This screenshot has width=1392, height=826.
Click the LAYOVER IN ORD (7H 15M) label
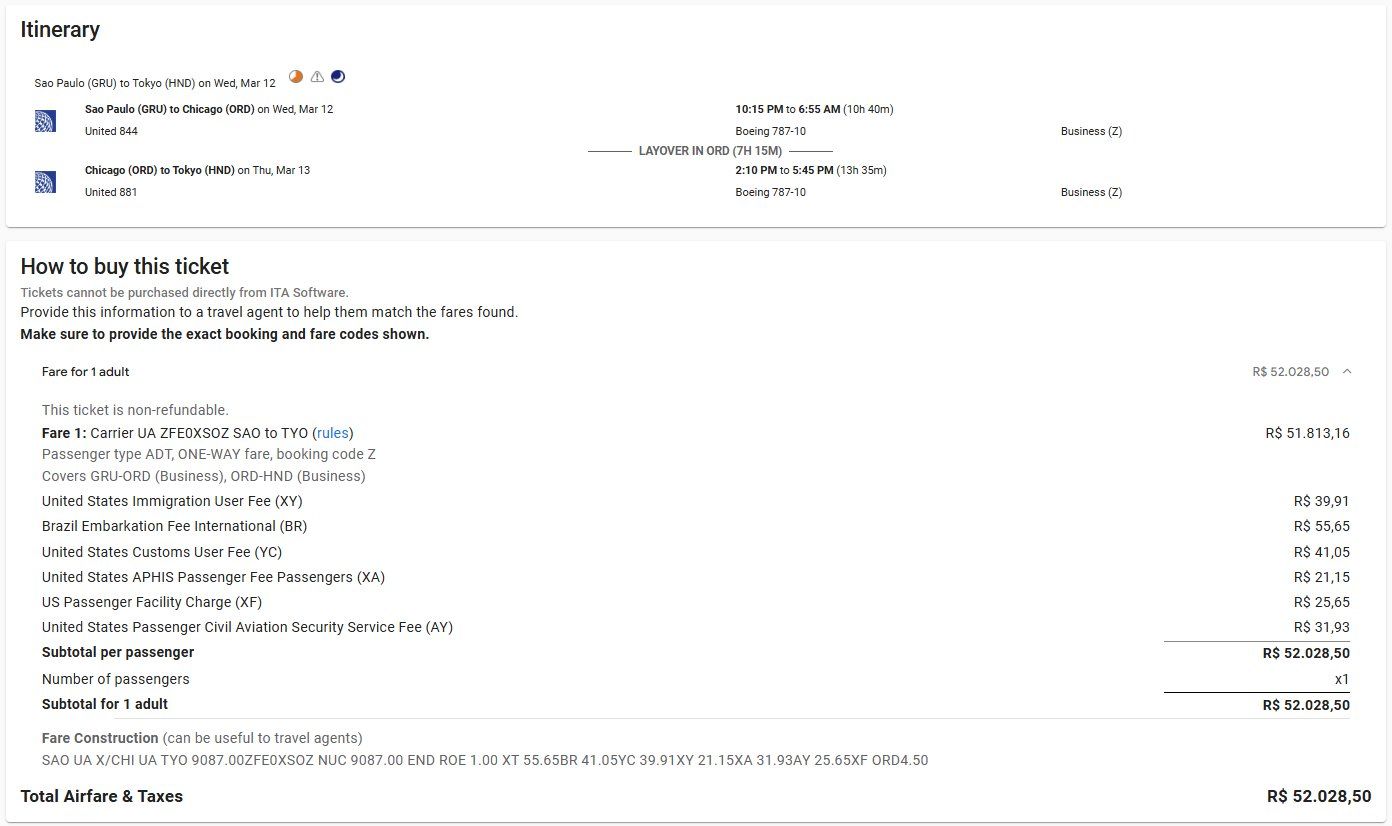(710, 151)
